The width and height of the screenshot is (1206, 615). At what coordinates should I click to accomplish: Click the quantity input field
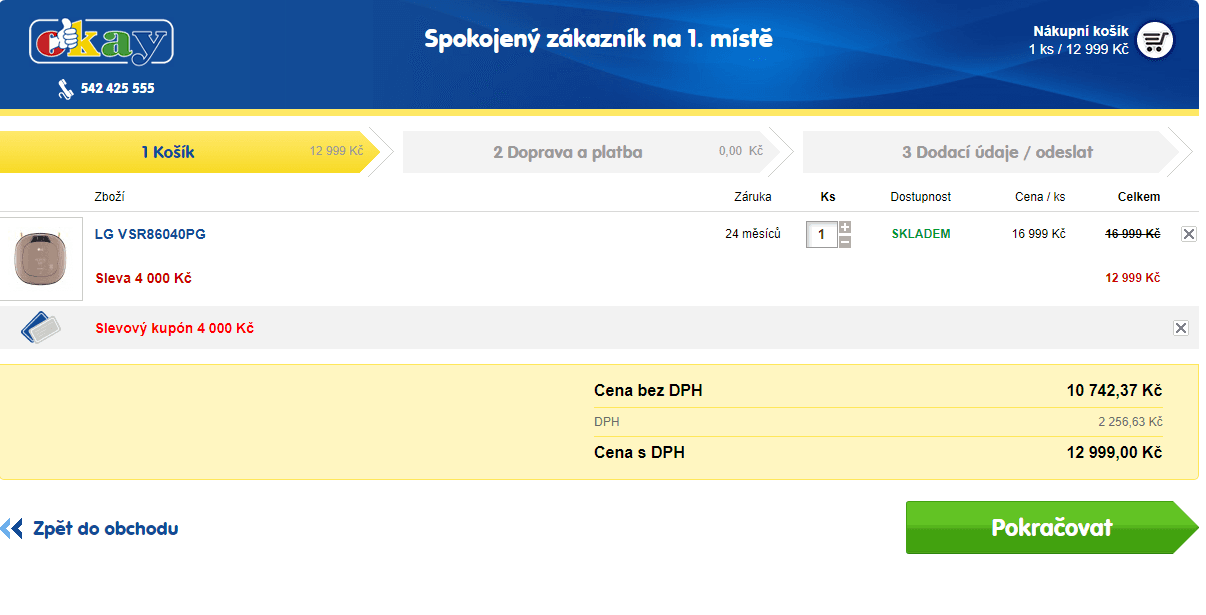tap(821, 235)
